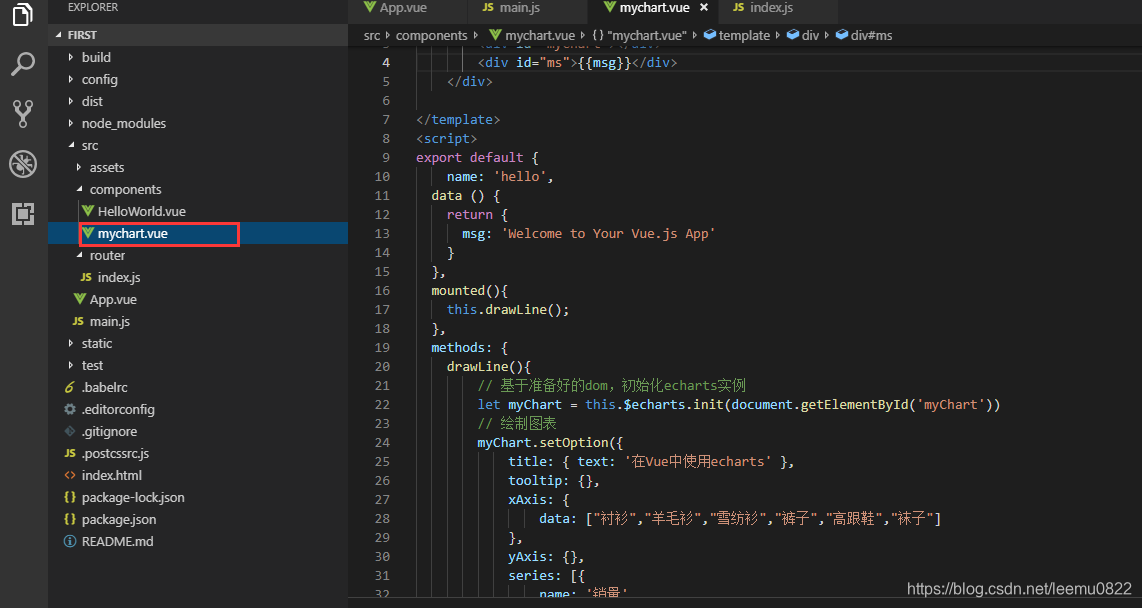Expand the static folder
This screenshot has width=1142, height=608.
pyautogui.click(x=71, y=343)
